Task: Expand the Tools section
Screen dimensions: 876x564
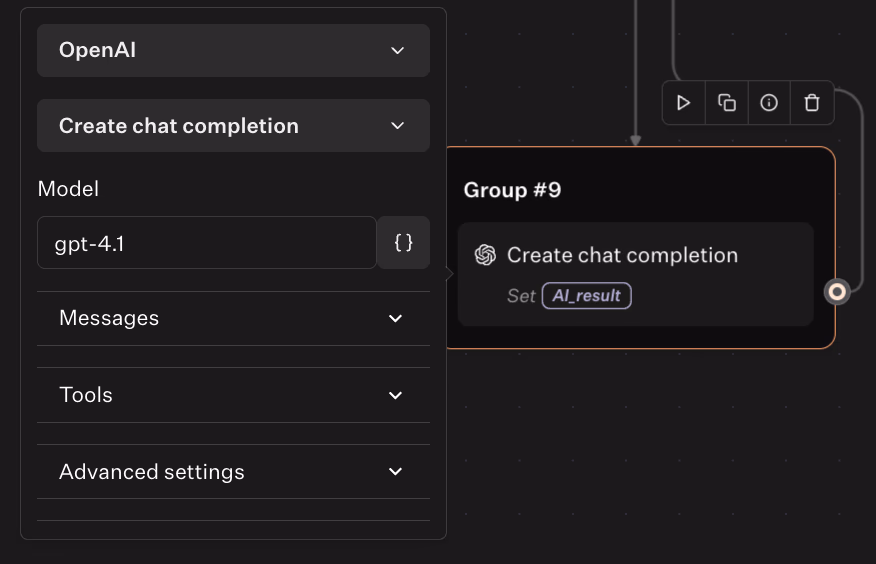Action: pos(234,395)
